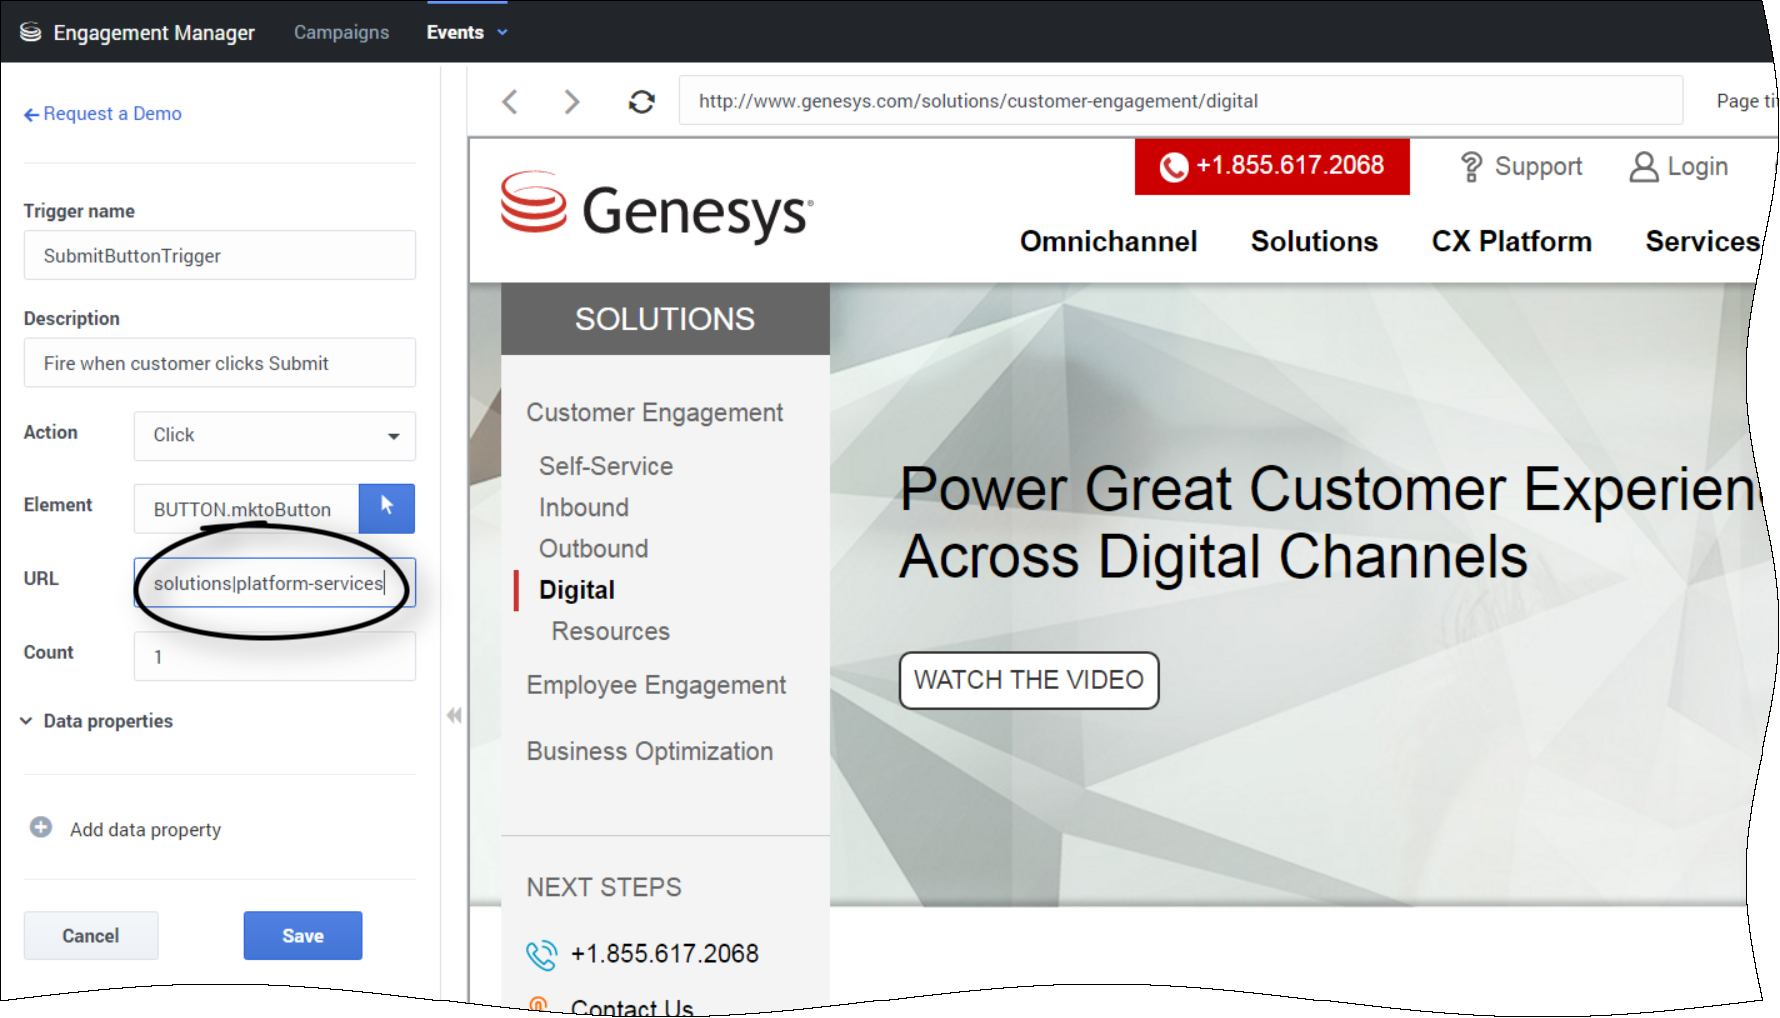Click the Engagement Manager logo icon
The width and height of the screenshot is (1780, 1018).
click(x=31, y=32)
